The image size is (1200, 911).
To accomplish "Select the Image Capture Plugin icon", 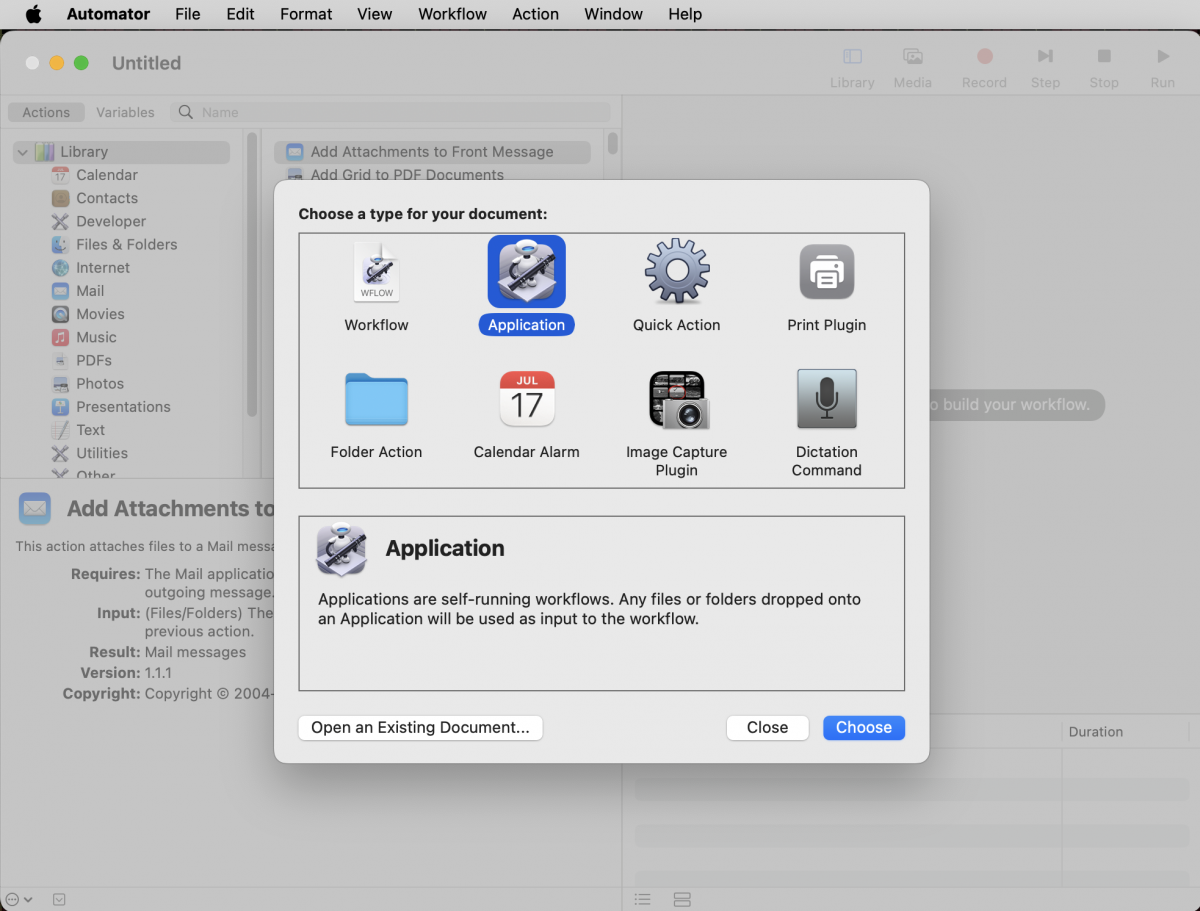I will click(676, 398).
